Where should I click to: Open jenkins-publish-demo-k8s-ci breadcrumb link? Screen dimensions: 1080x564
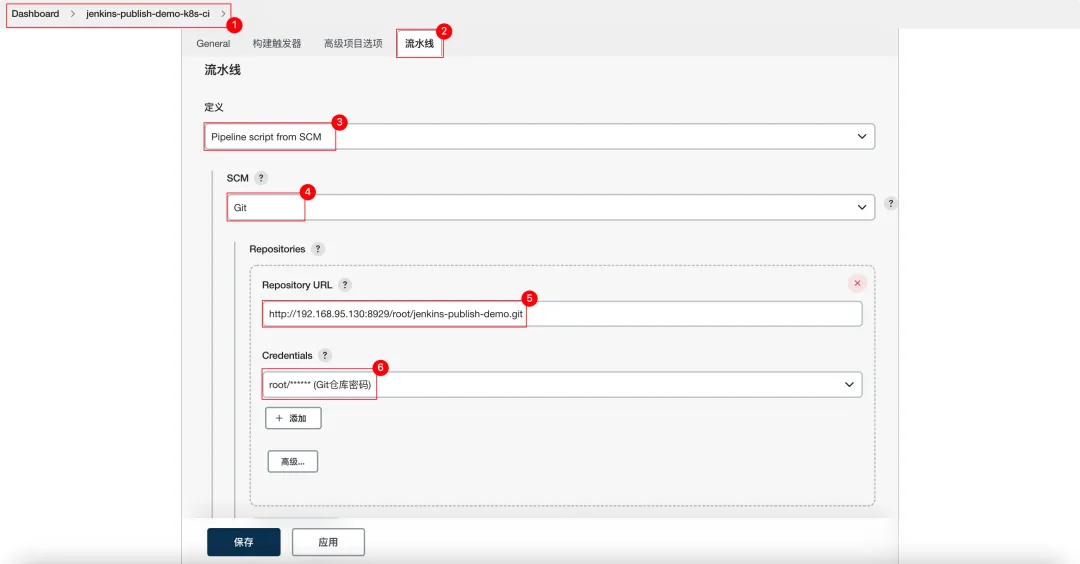[x=147, y=14]
